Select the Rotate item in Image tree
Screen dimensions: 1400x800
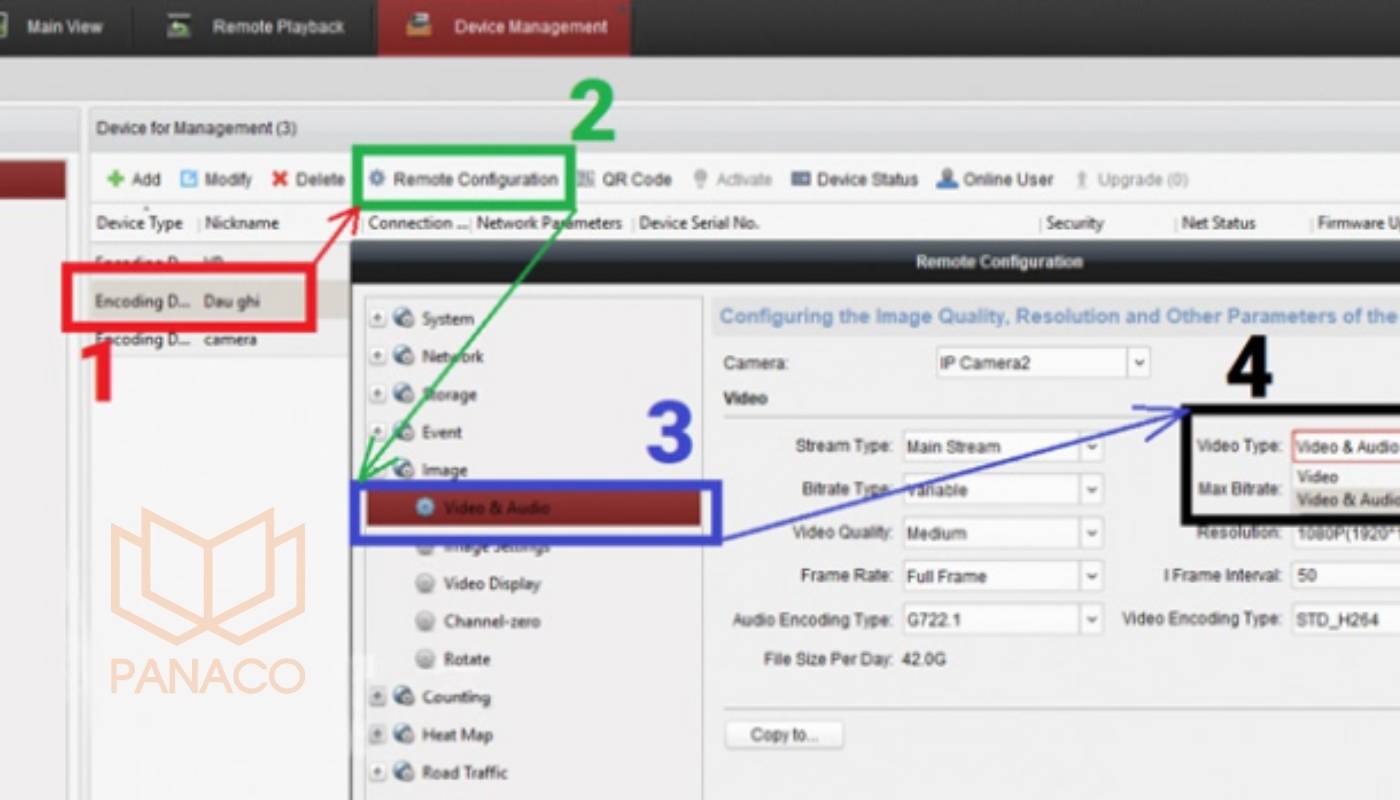tap(465, 659)
